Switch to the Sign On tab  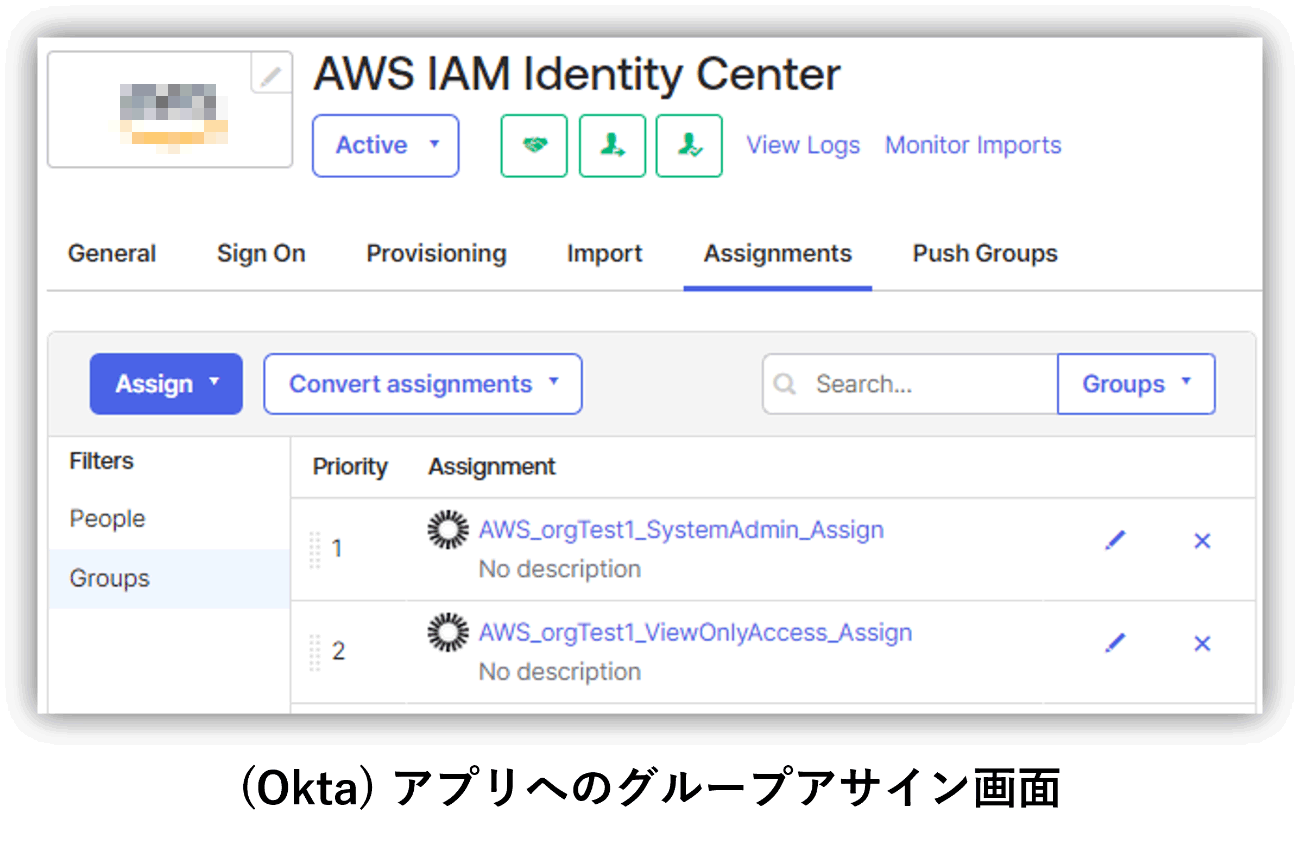(261, 254)
